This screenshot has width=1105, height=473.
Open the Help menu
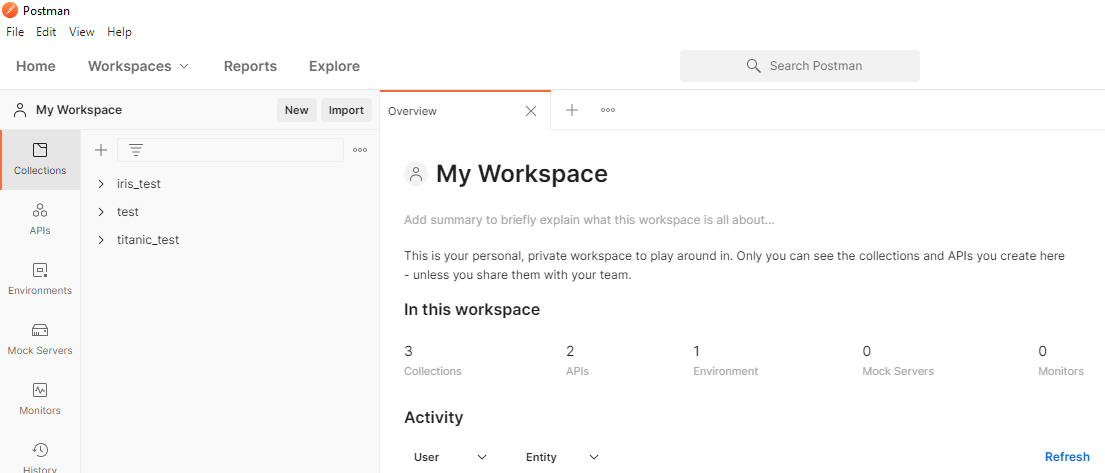coord(119,32)
